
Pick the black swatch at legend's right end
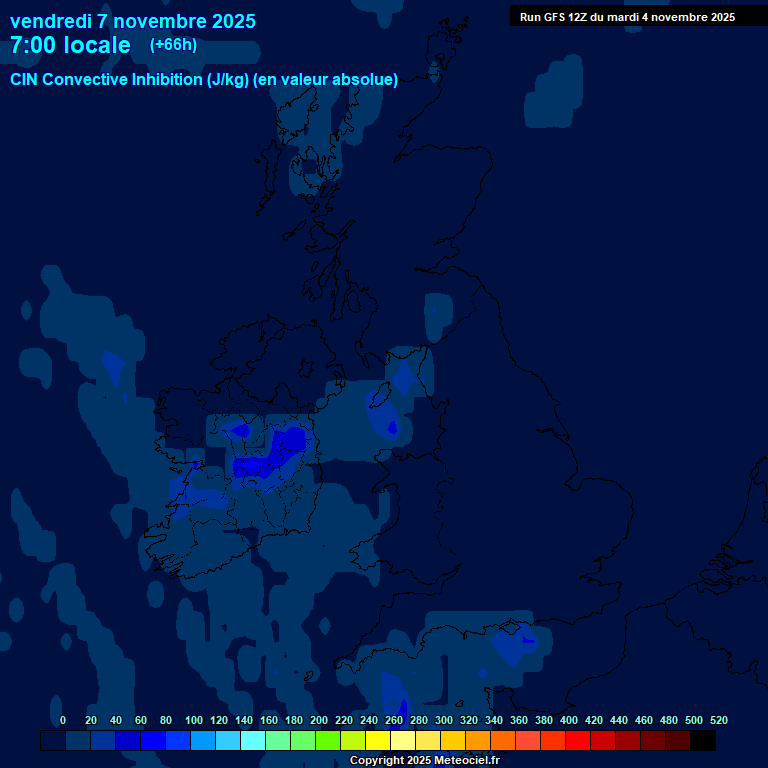(x=703, y=741)
